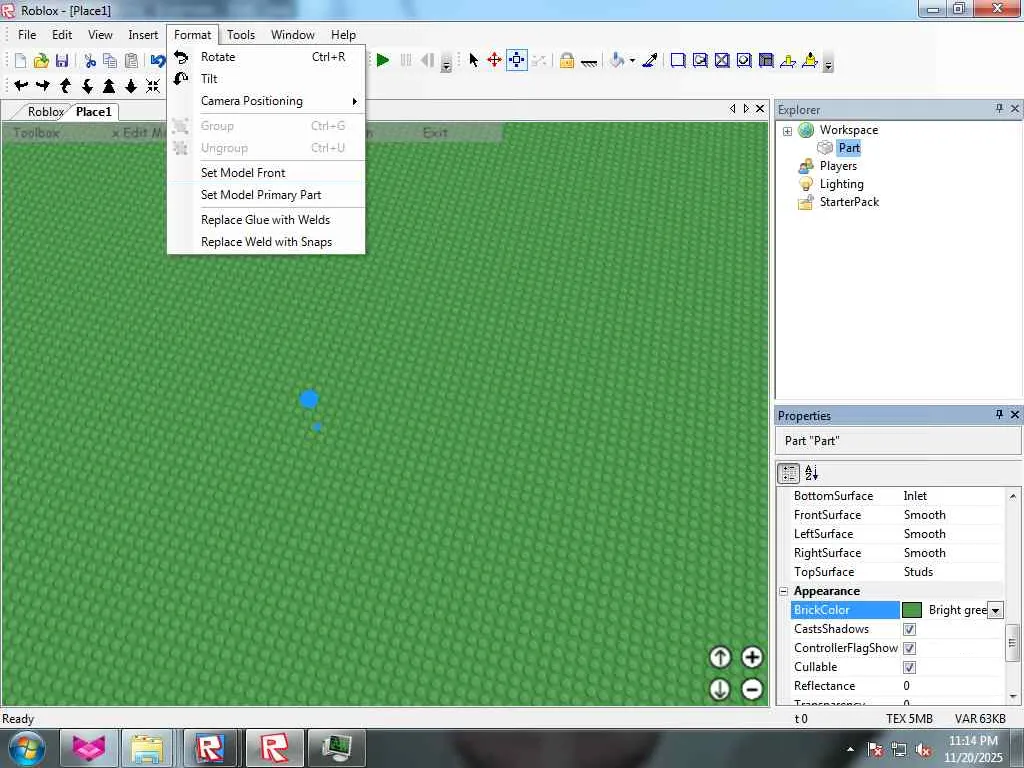Open a file with the folder icon
Image resolution: width=1024 pixels, height=768 pixels.
pos(41,61)
